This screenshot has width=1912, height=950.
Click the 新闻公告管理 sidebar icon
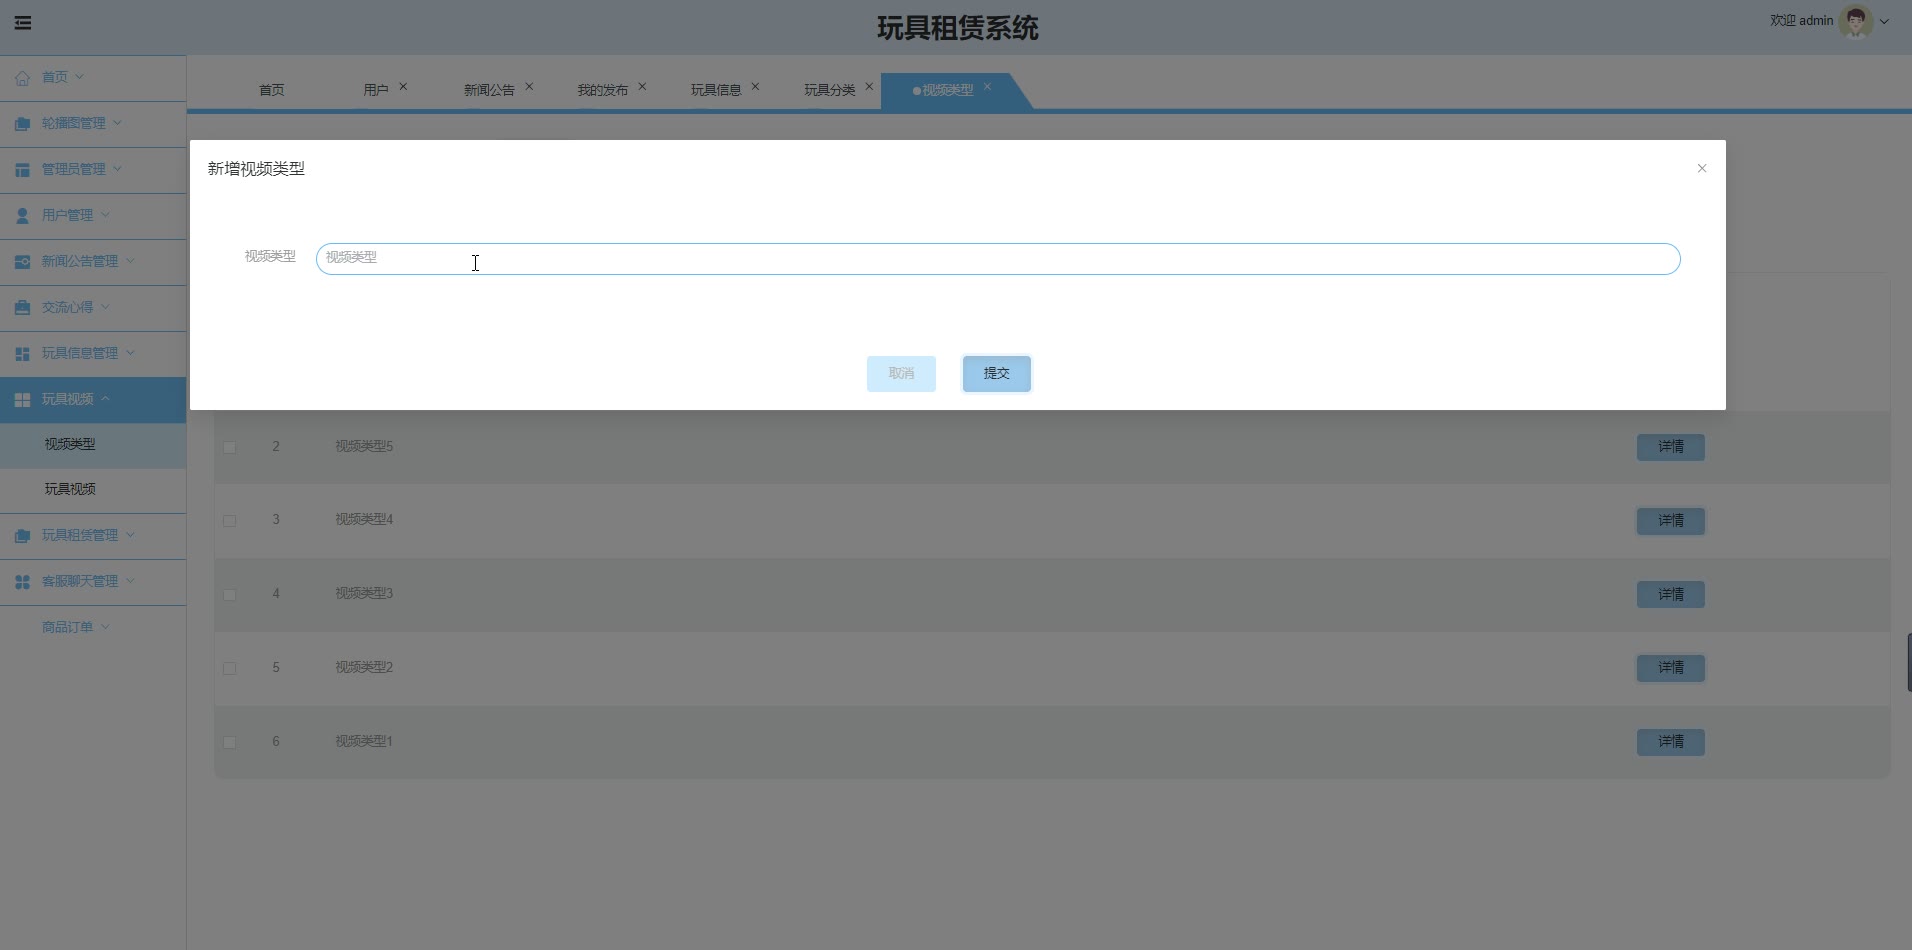pos(22,261)
